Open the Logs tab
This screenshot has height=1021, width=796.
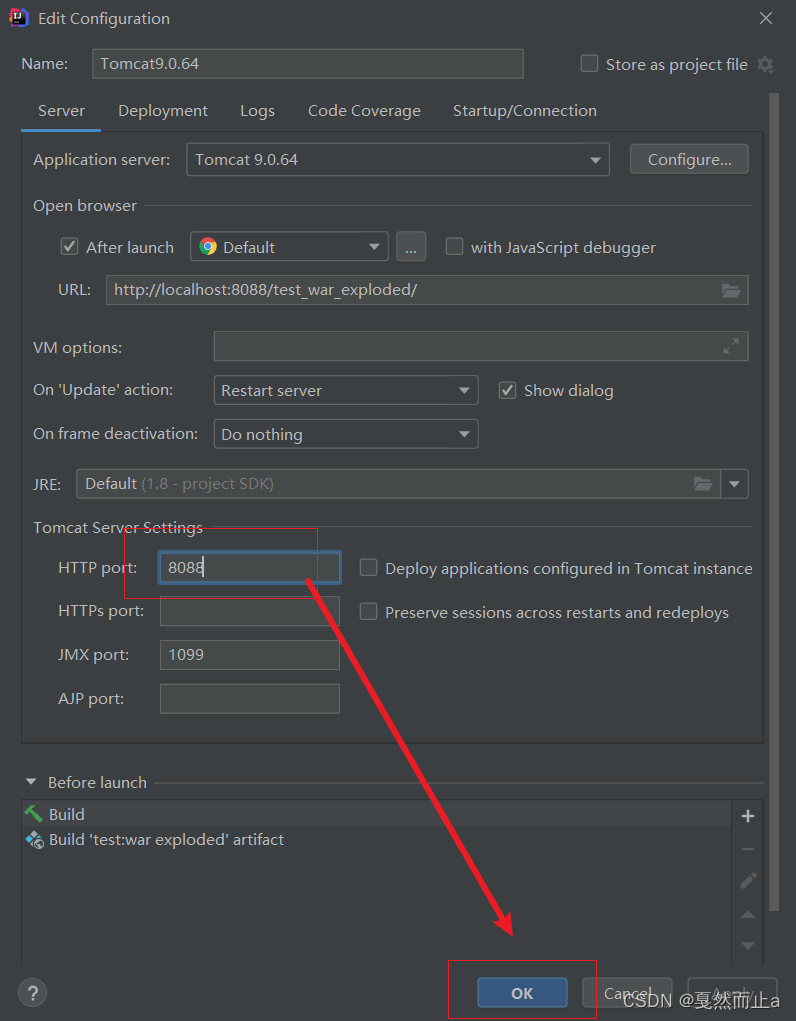pyautogui.click(x=257, y=110)
